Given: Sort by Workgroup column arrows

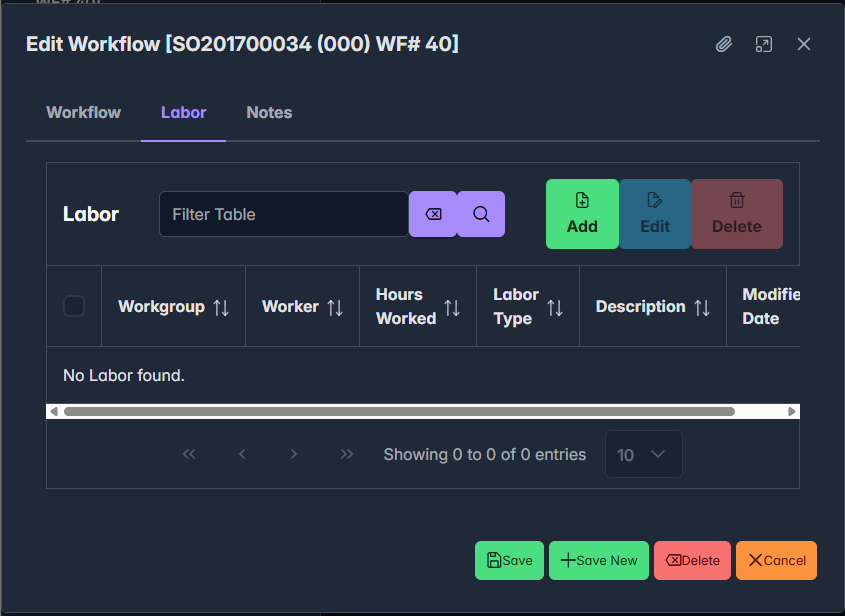Looking at the screenshot, I should click(x=221, y=307).
